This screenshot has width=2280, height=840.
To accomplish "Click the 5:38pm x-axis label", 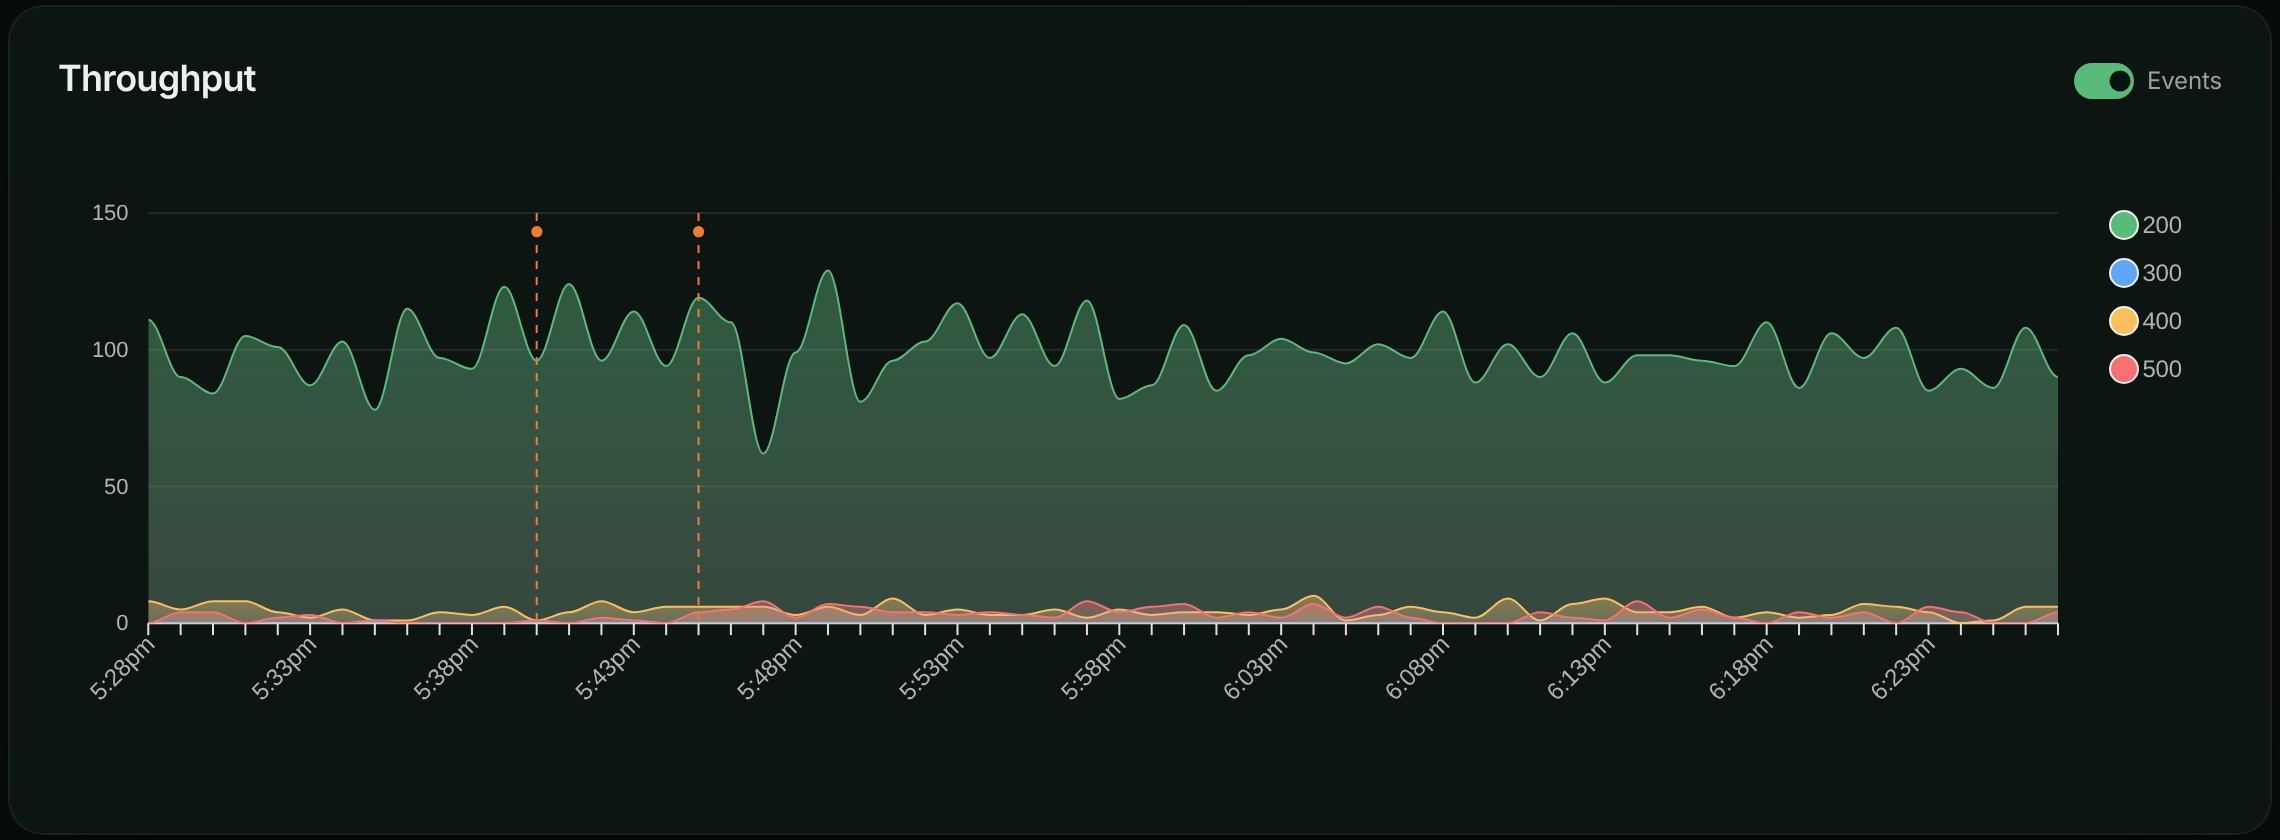I will (x=447, y=668).
